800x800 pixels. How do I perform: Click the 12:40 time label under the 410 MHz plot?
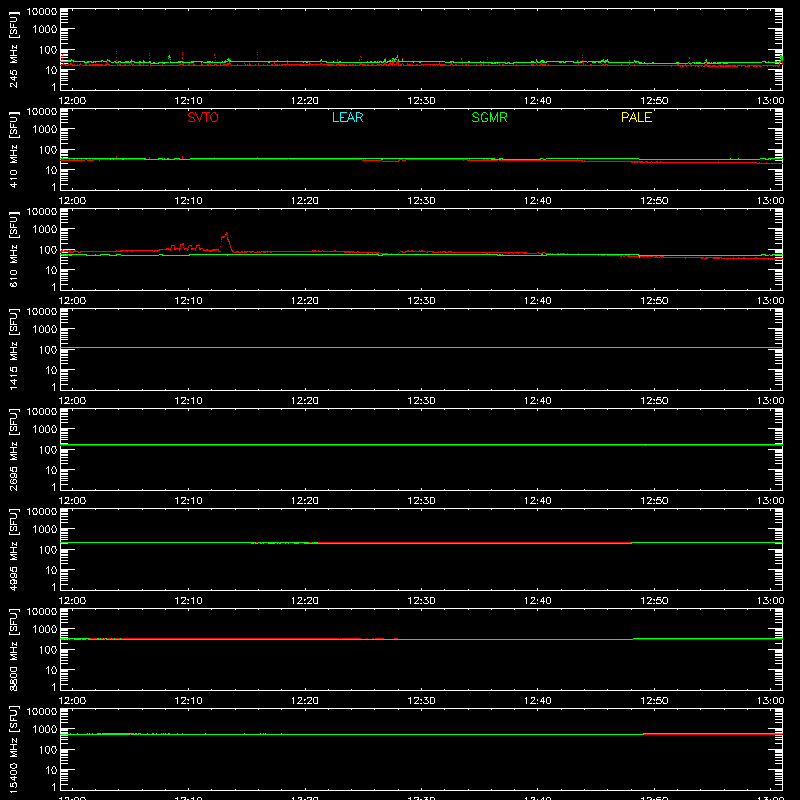click(x=537, y=201)
